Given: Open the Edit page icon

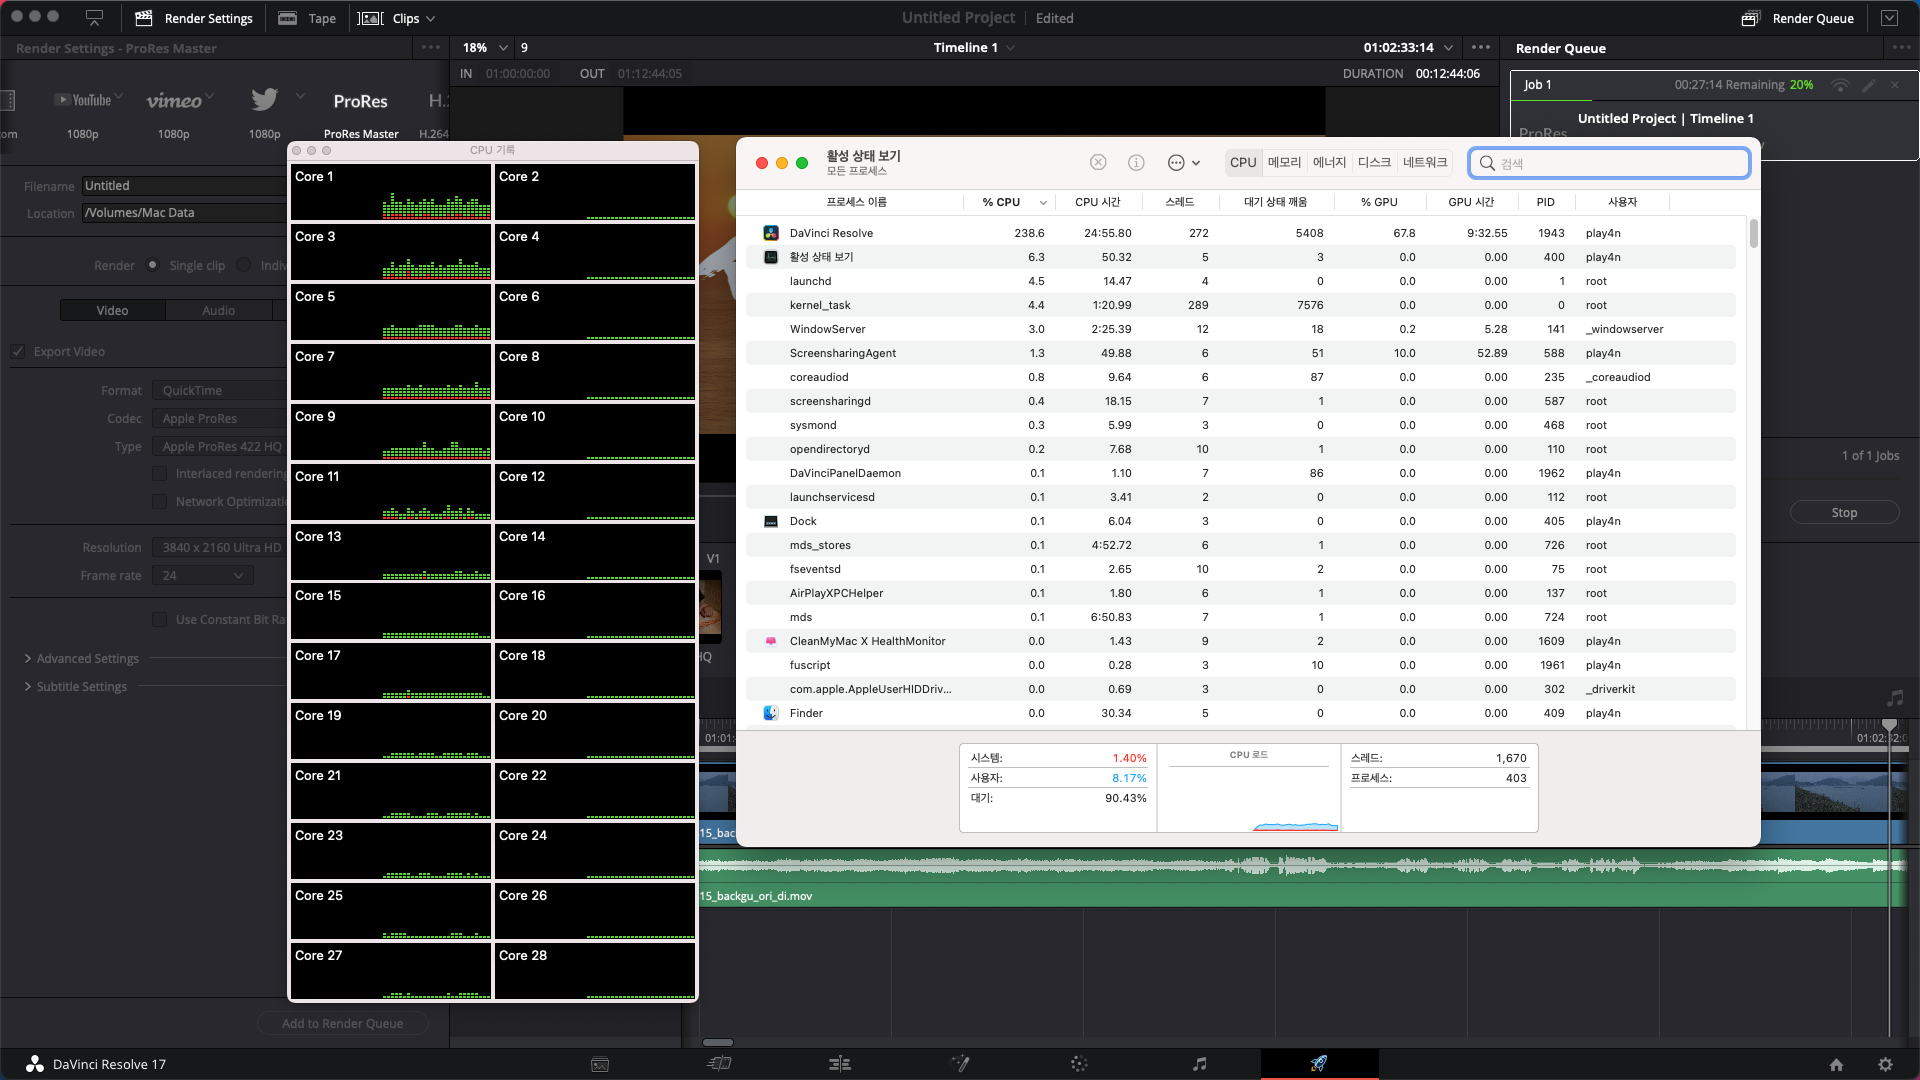Looking at the screenshot, I should [840, 1064].
